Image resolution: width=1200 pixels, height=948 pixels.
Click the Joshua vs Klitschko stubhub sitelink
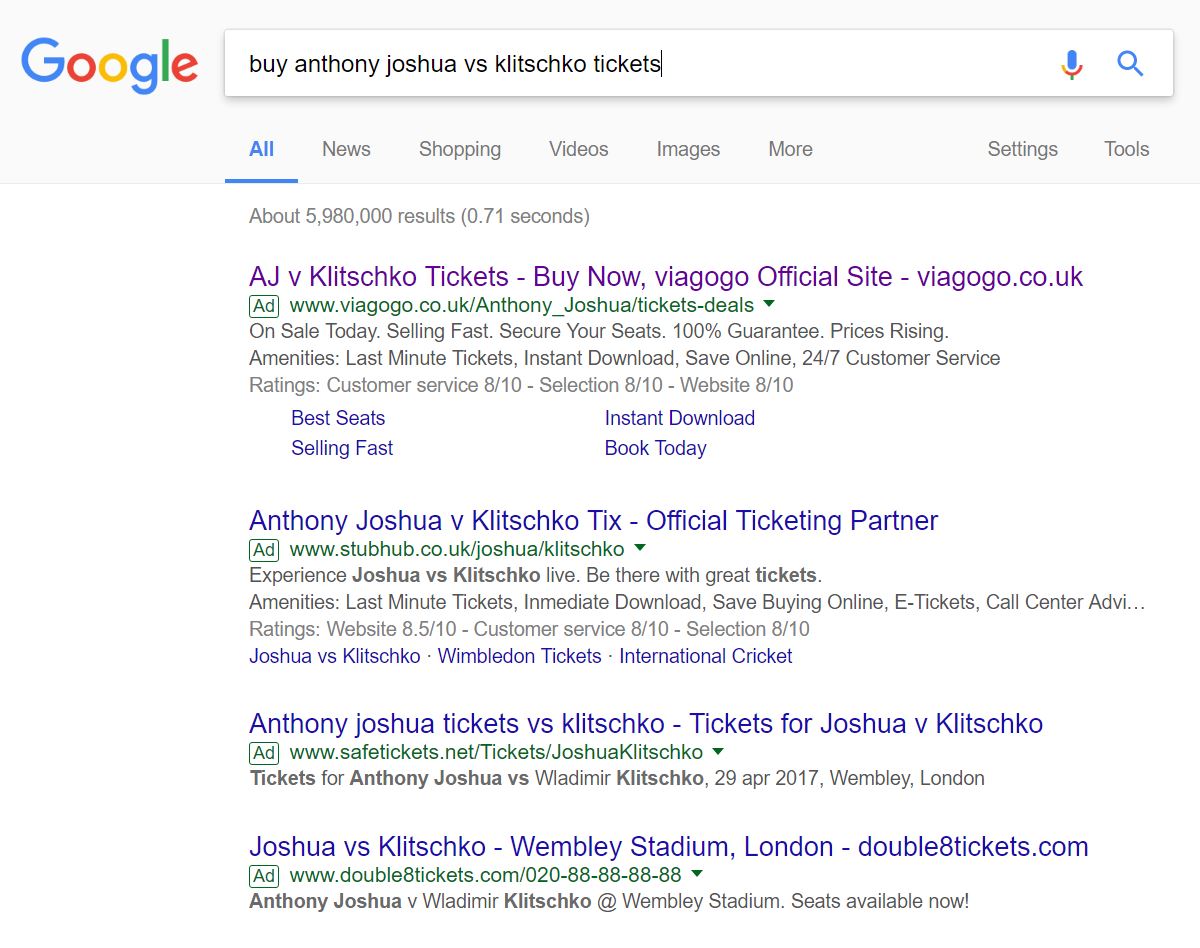click(335, 656)
